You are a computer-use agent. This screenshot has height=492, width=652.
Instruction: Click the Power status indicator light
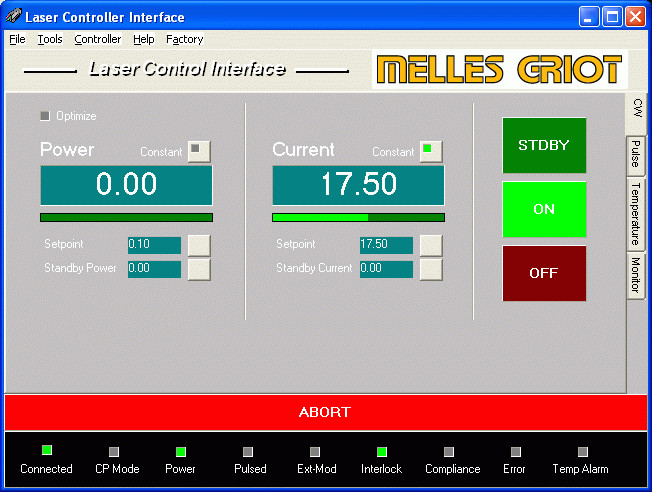(x=181, y=452)
